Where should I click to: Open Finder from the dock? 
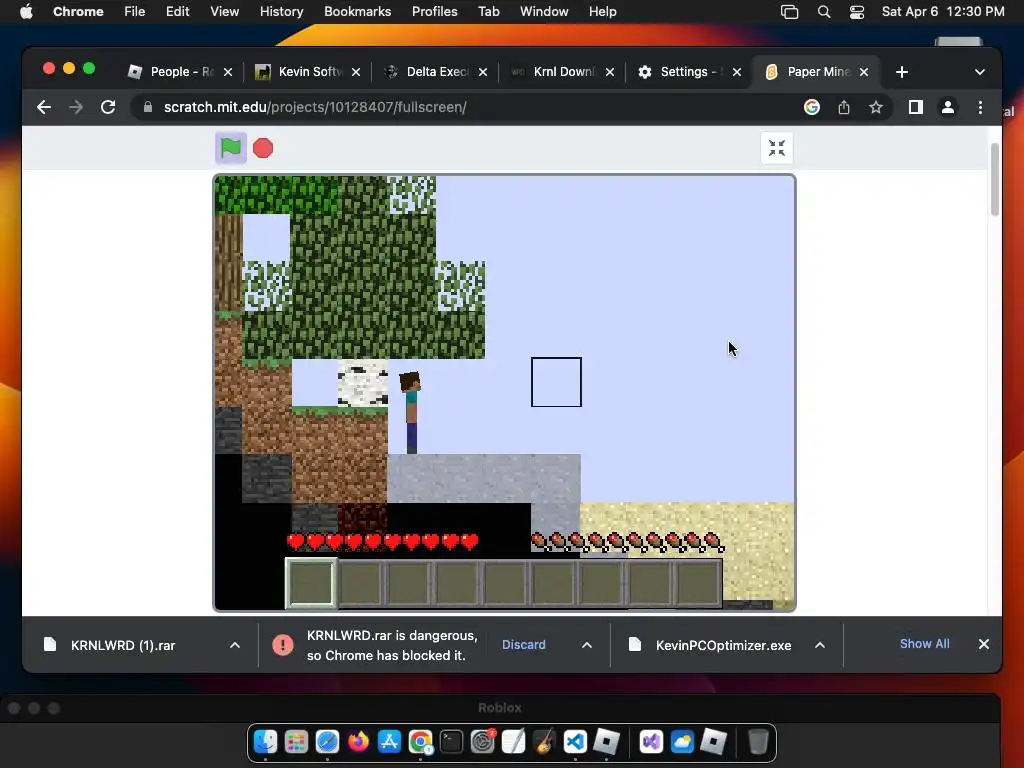pos(265,742)
